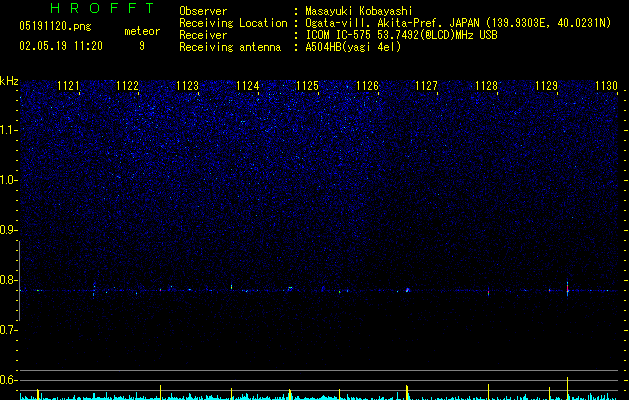Viewport: 629px width, 400px height.
Task: Select the filename 05191120.png
Action: pos(55,26)
